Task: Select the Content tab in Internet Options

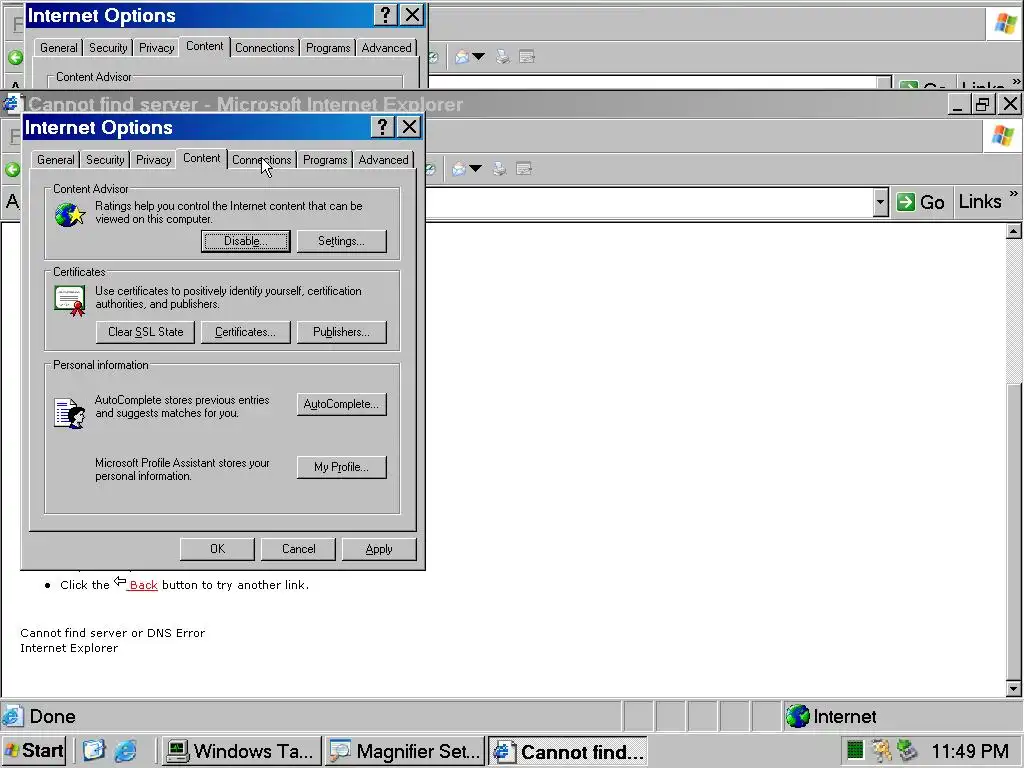Action: pyautogui.click(x=201, y=159)
